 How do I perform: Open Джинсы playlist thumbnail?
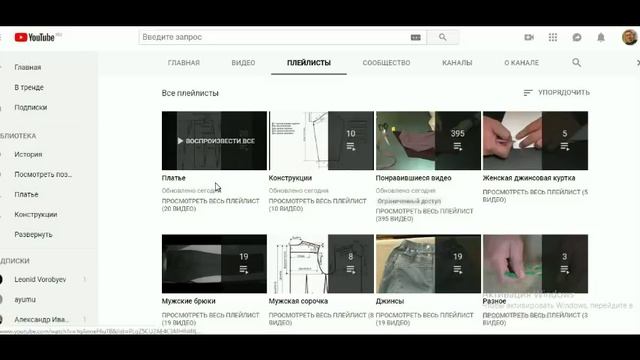tap(428, 264)
